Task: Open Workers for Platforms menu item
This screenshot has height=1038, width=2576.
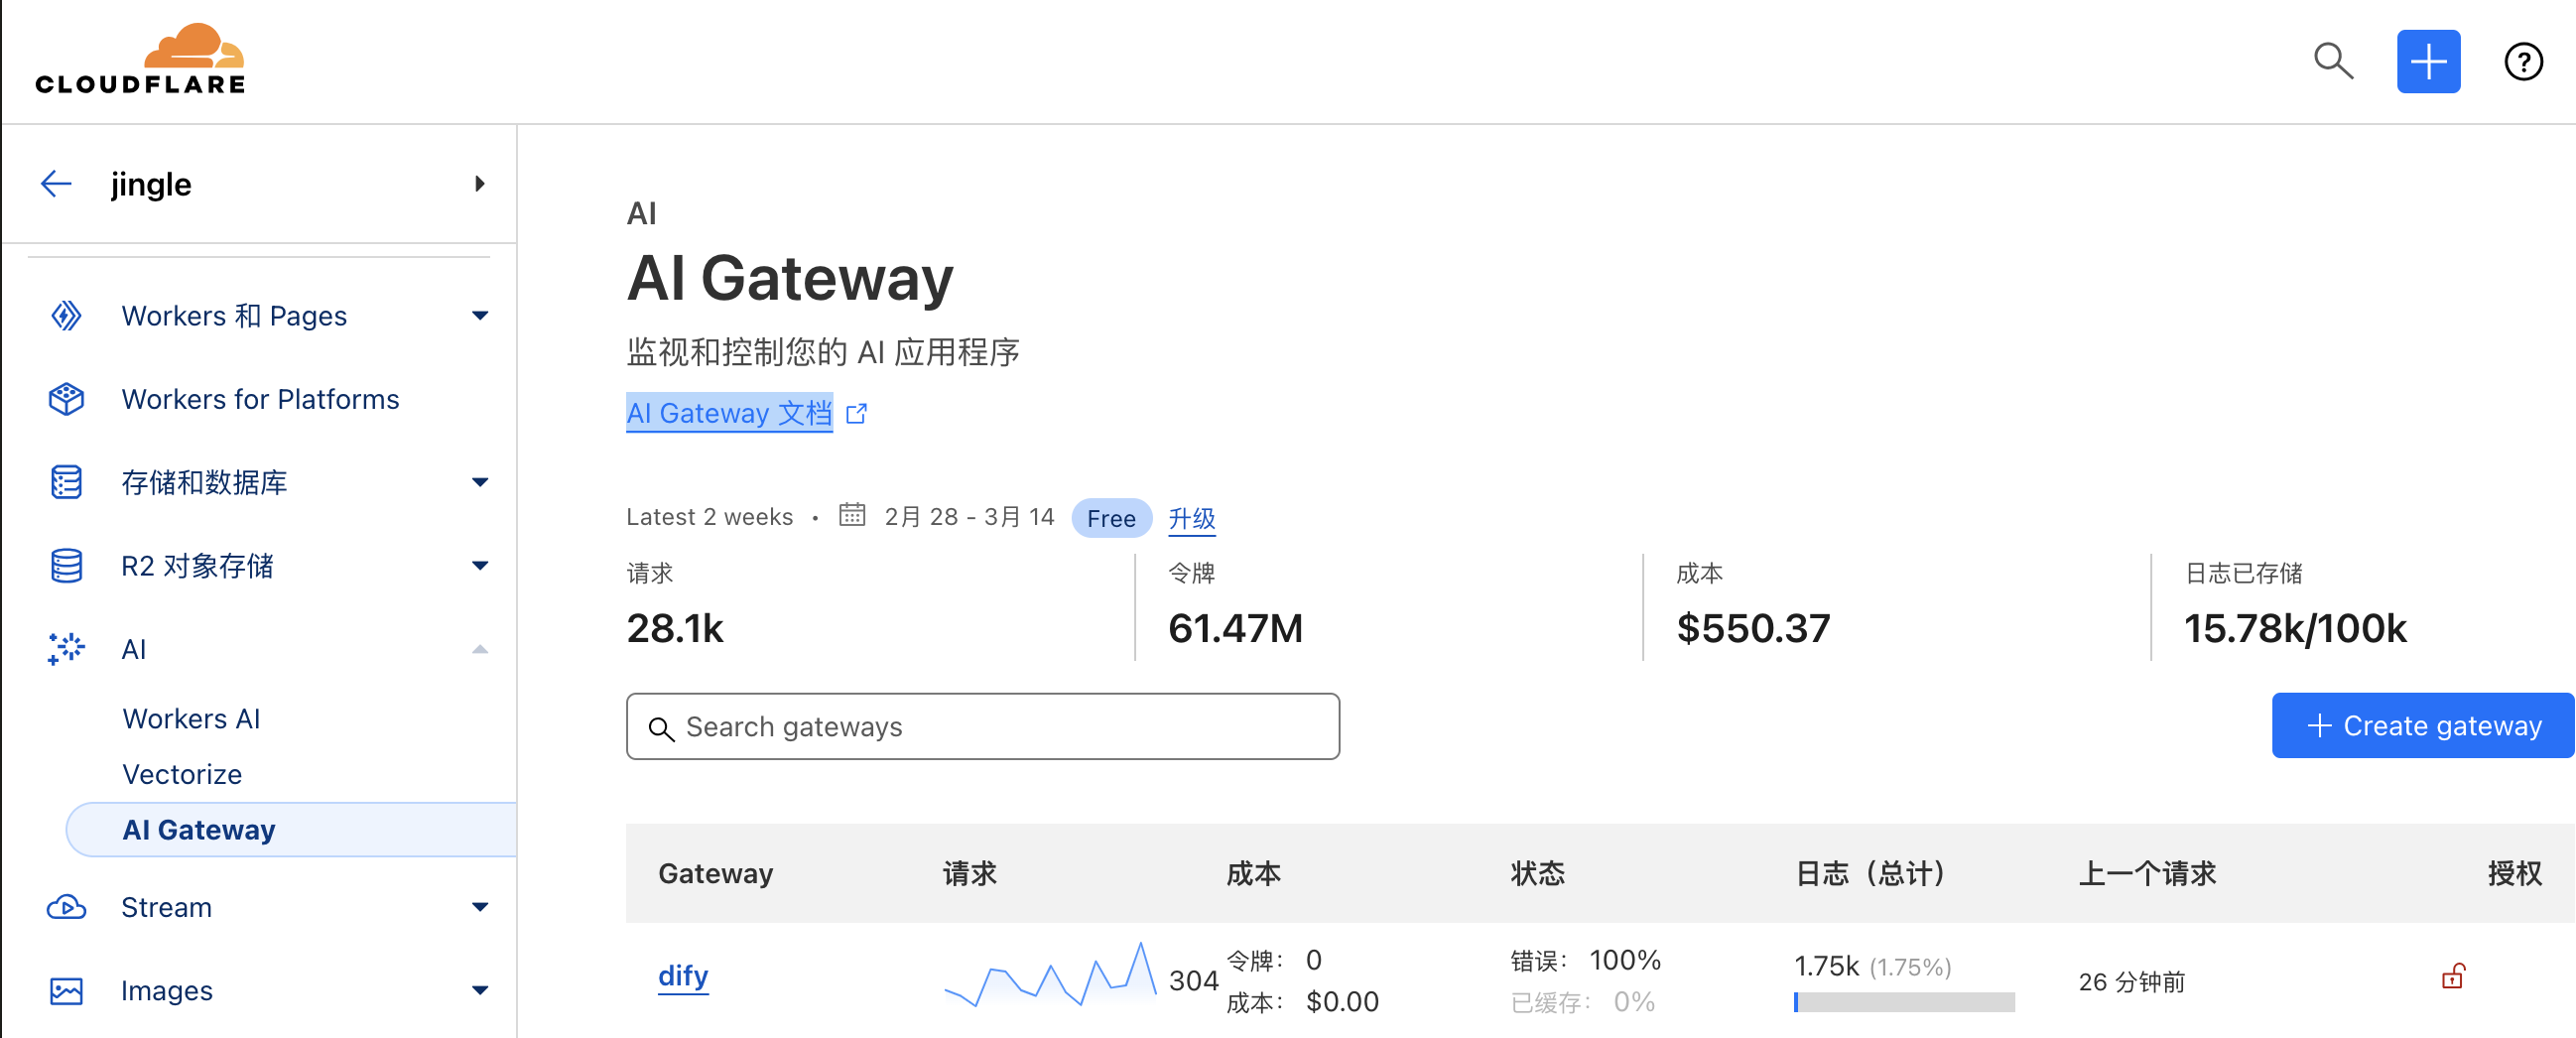Action: coord(260,399)
